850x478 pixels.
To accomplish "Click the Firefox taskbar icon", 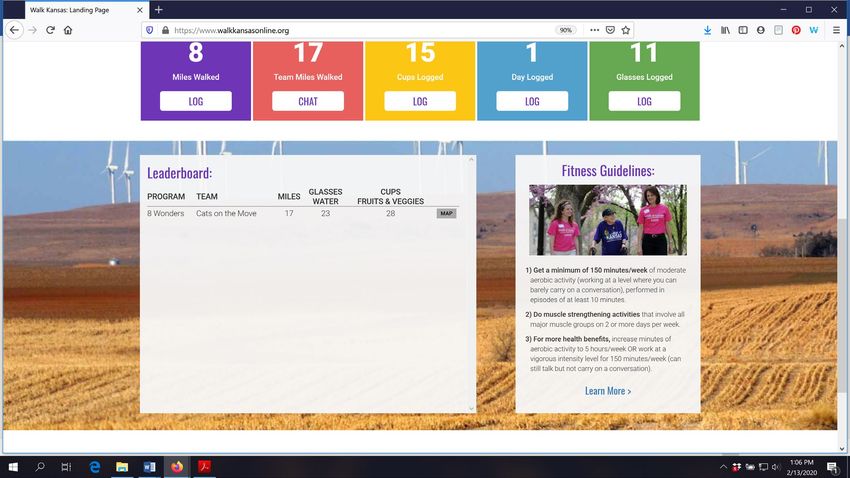I will coord(177,467).
